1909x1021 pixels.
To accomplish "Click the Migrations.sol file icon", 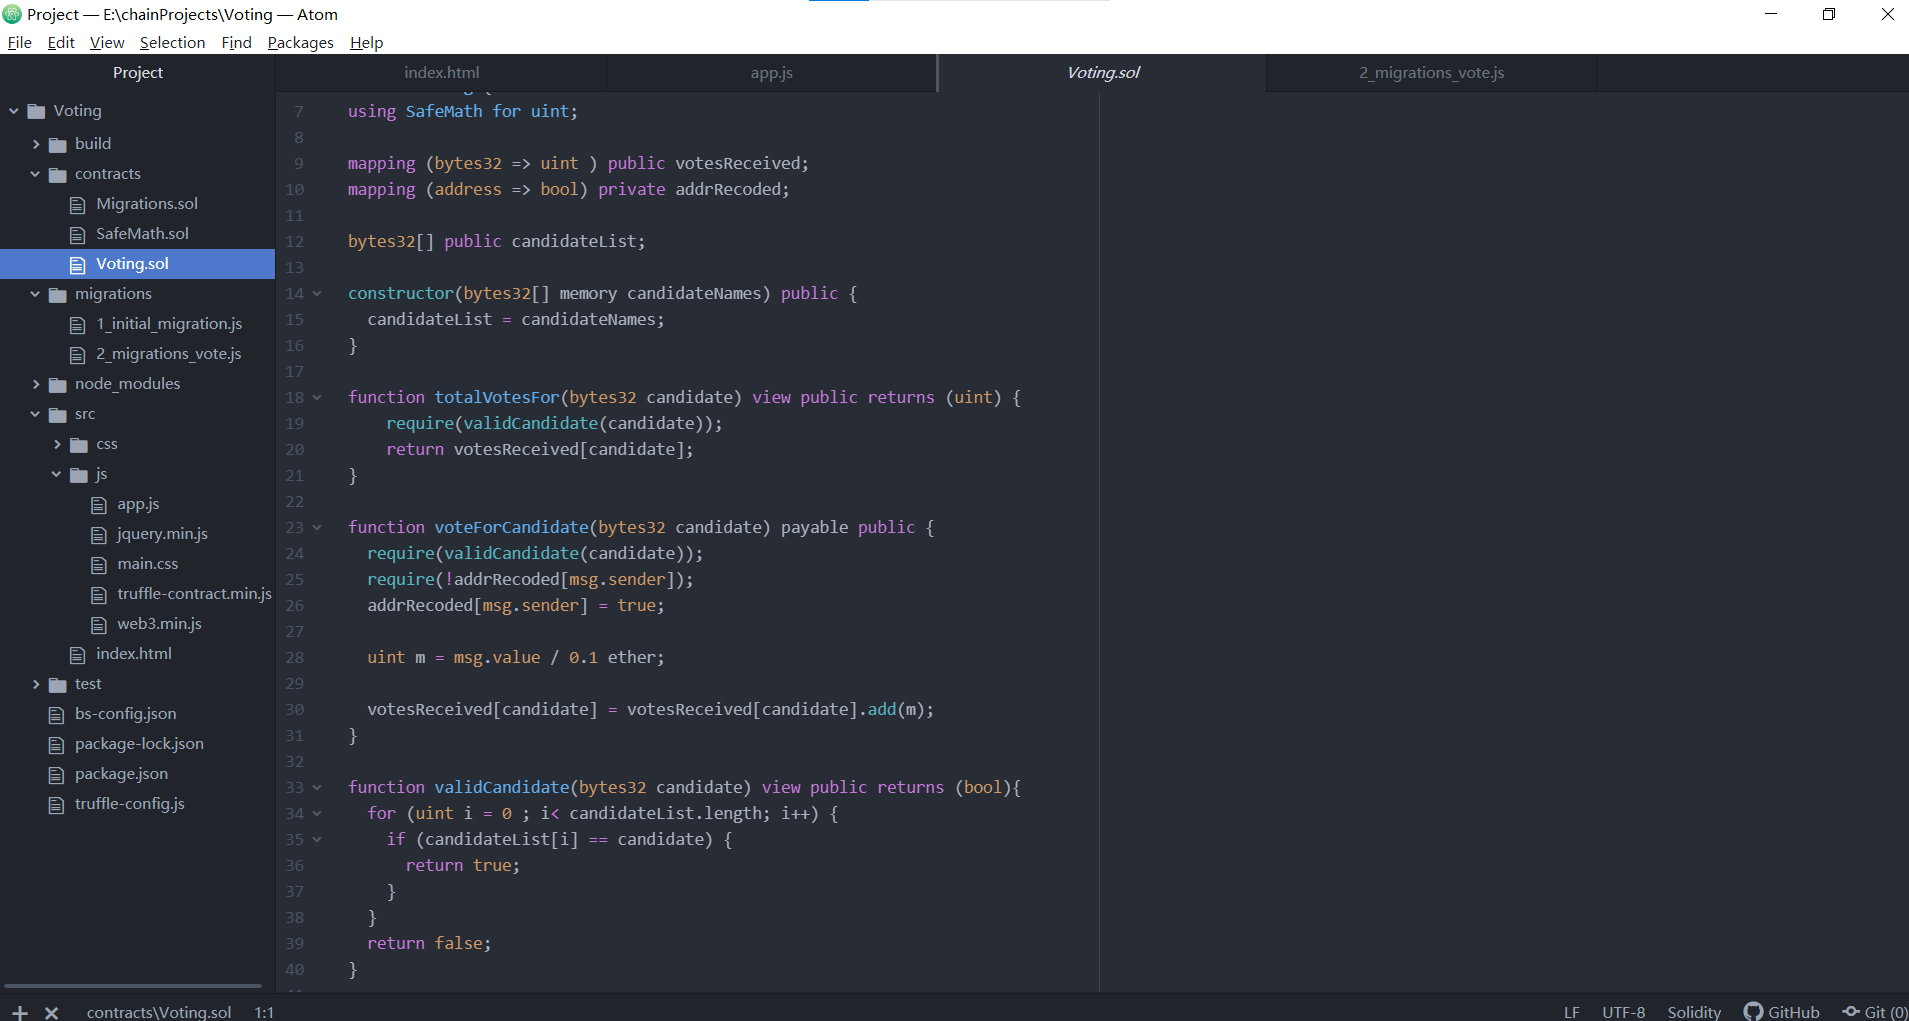I will [78, 205].
